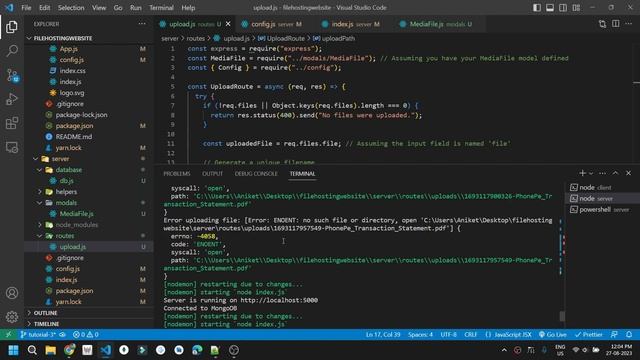Open the launch profile dropdown arrow
The width and height of the screenshot is (640, 360).
tap(591, 173)
